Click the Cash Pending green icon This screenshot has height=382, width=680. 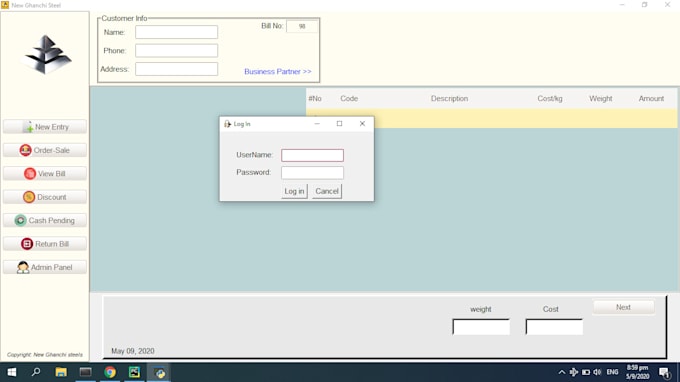20,221
